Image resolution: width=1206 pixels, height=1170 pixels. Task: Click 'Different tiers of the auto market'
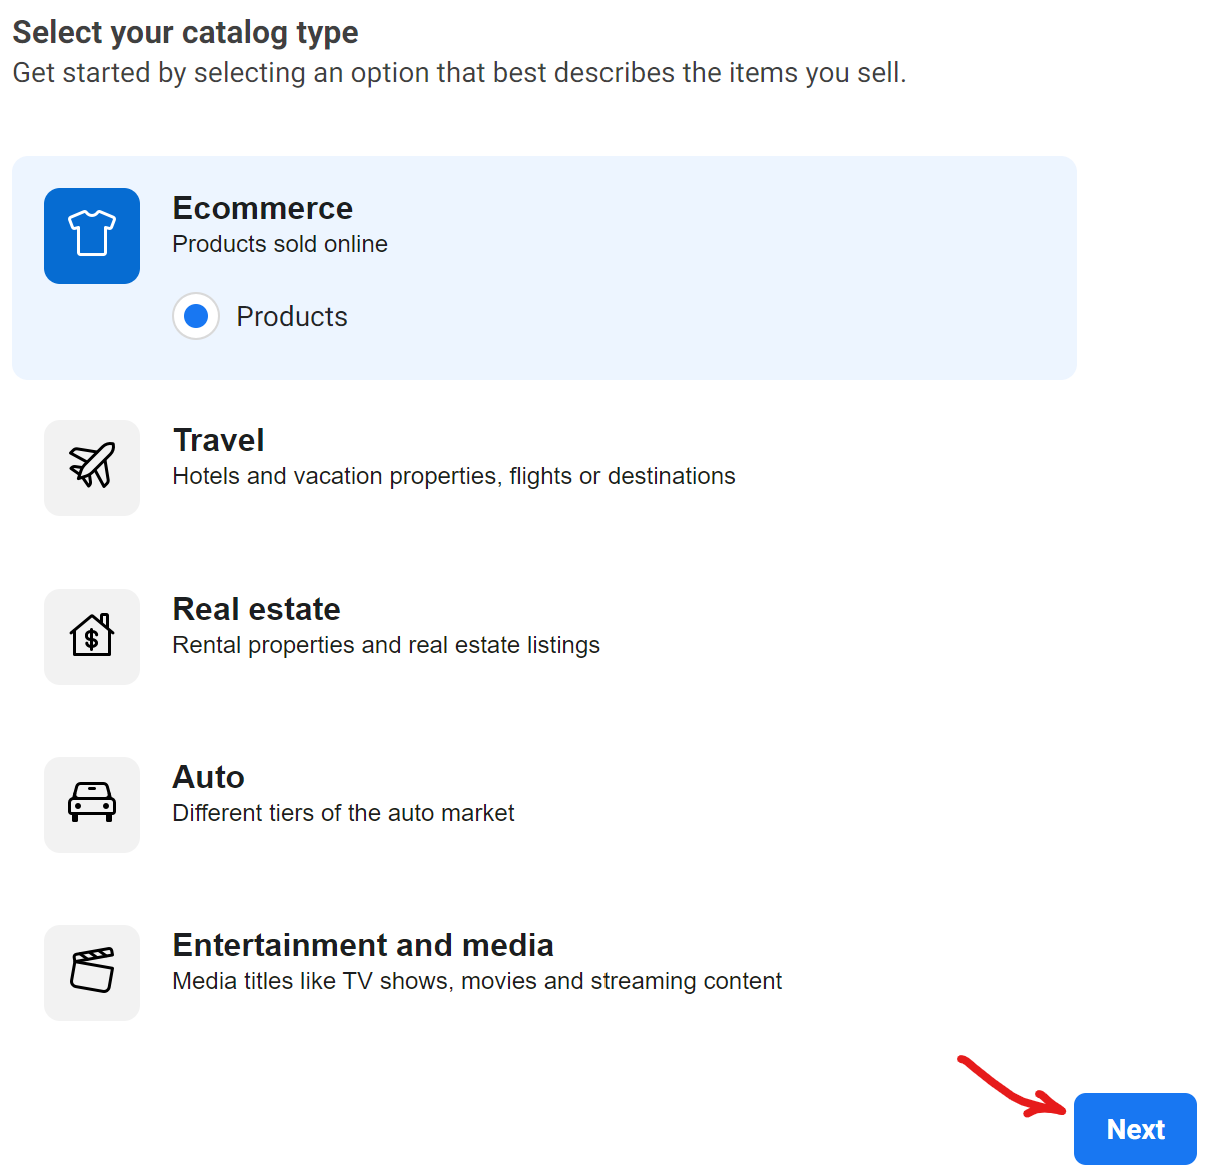pyautogui.click(x=343, y=813)
